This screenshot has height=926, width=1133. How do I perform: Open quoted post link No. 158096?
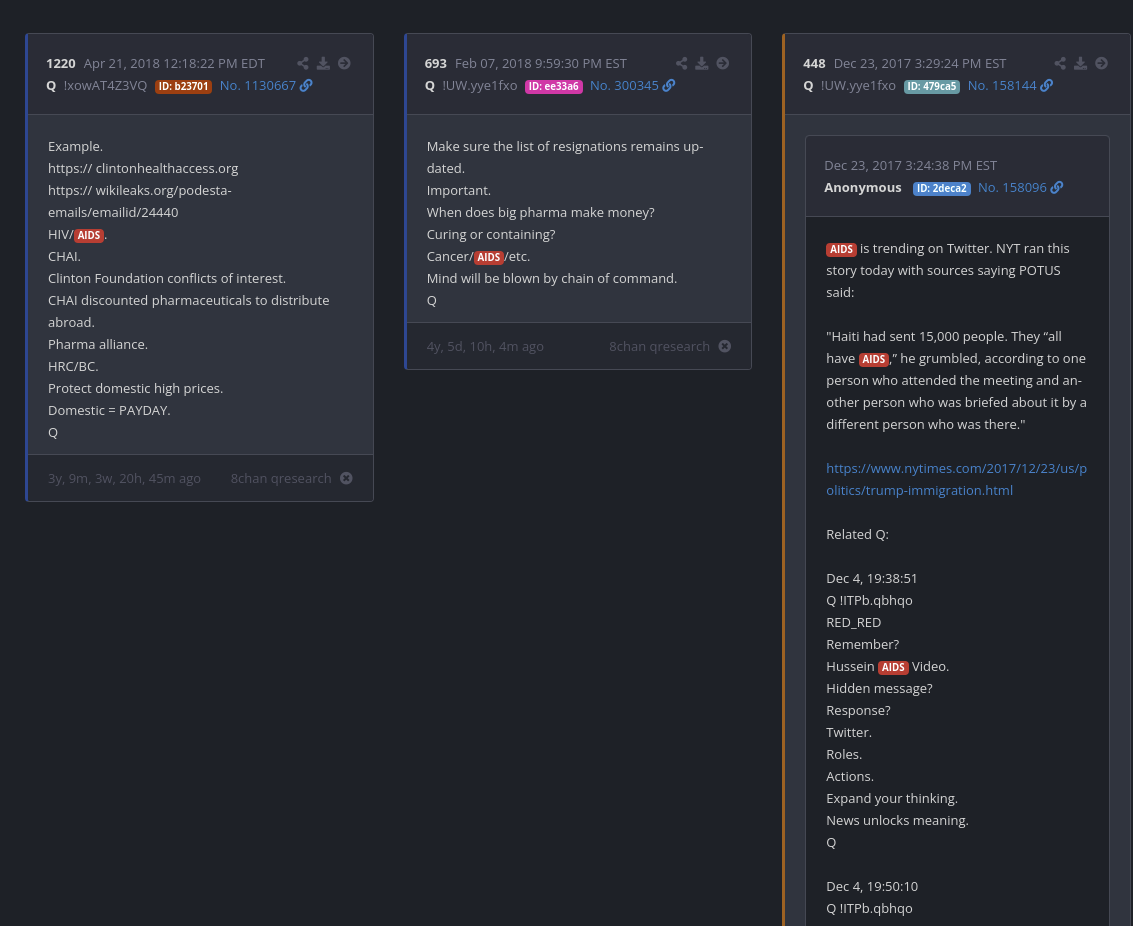1012,187
